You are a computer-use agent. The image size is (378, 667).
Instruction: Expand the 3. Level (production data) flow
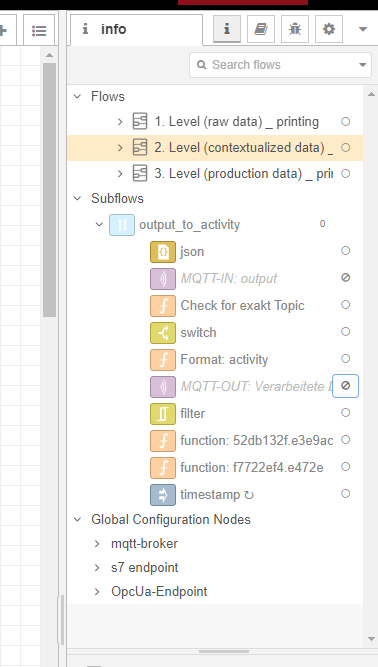[120, 174]
